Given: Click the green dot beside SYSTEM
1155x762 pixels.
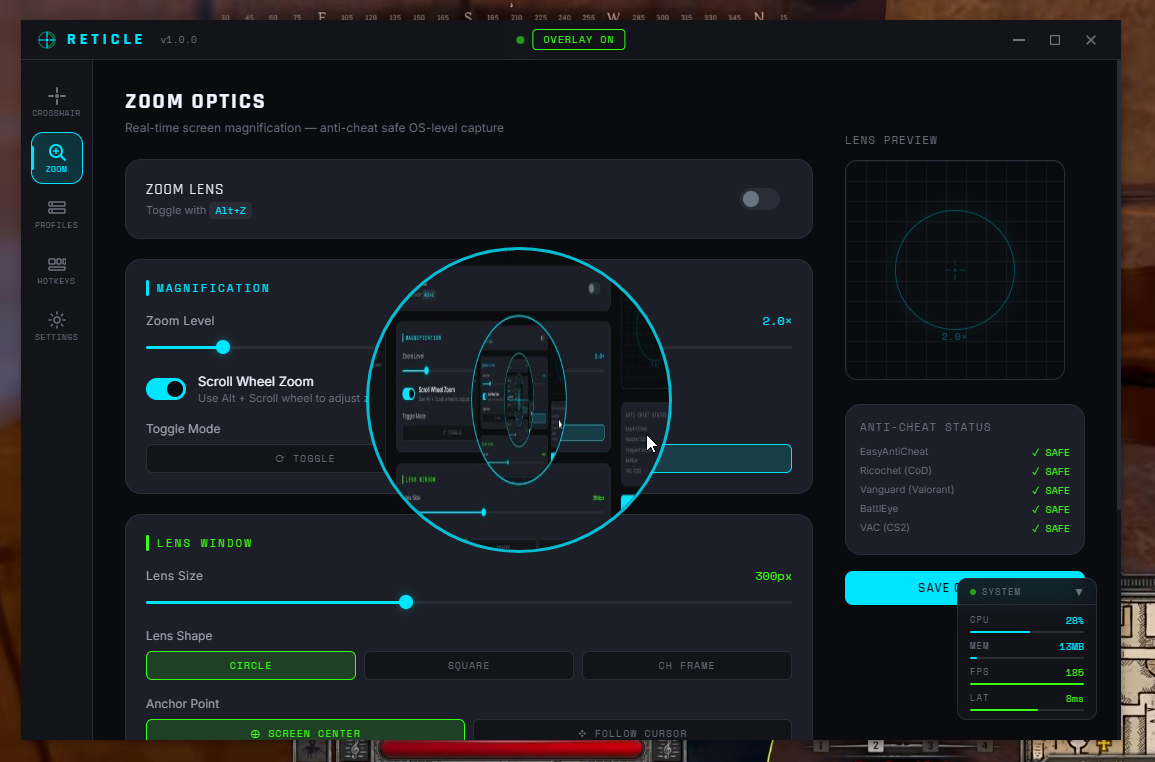Looking at the screenshot, I should pyautogui.click(x=973, y=592).
